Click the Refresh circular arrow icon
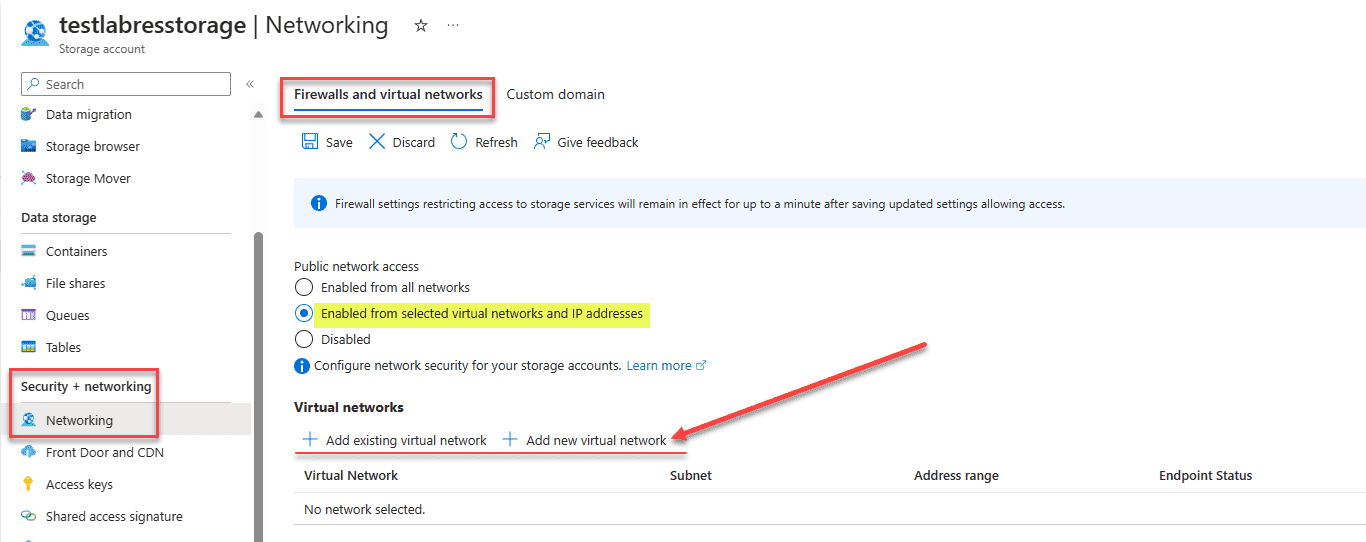Screen dimensions: 1366x542 459,142
